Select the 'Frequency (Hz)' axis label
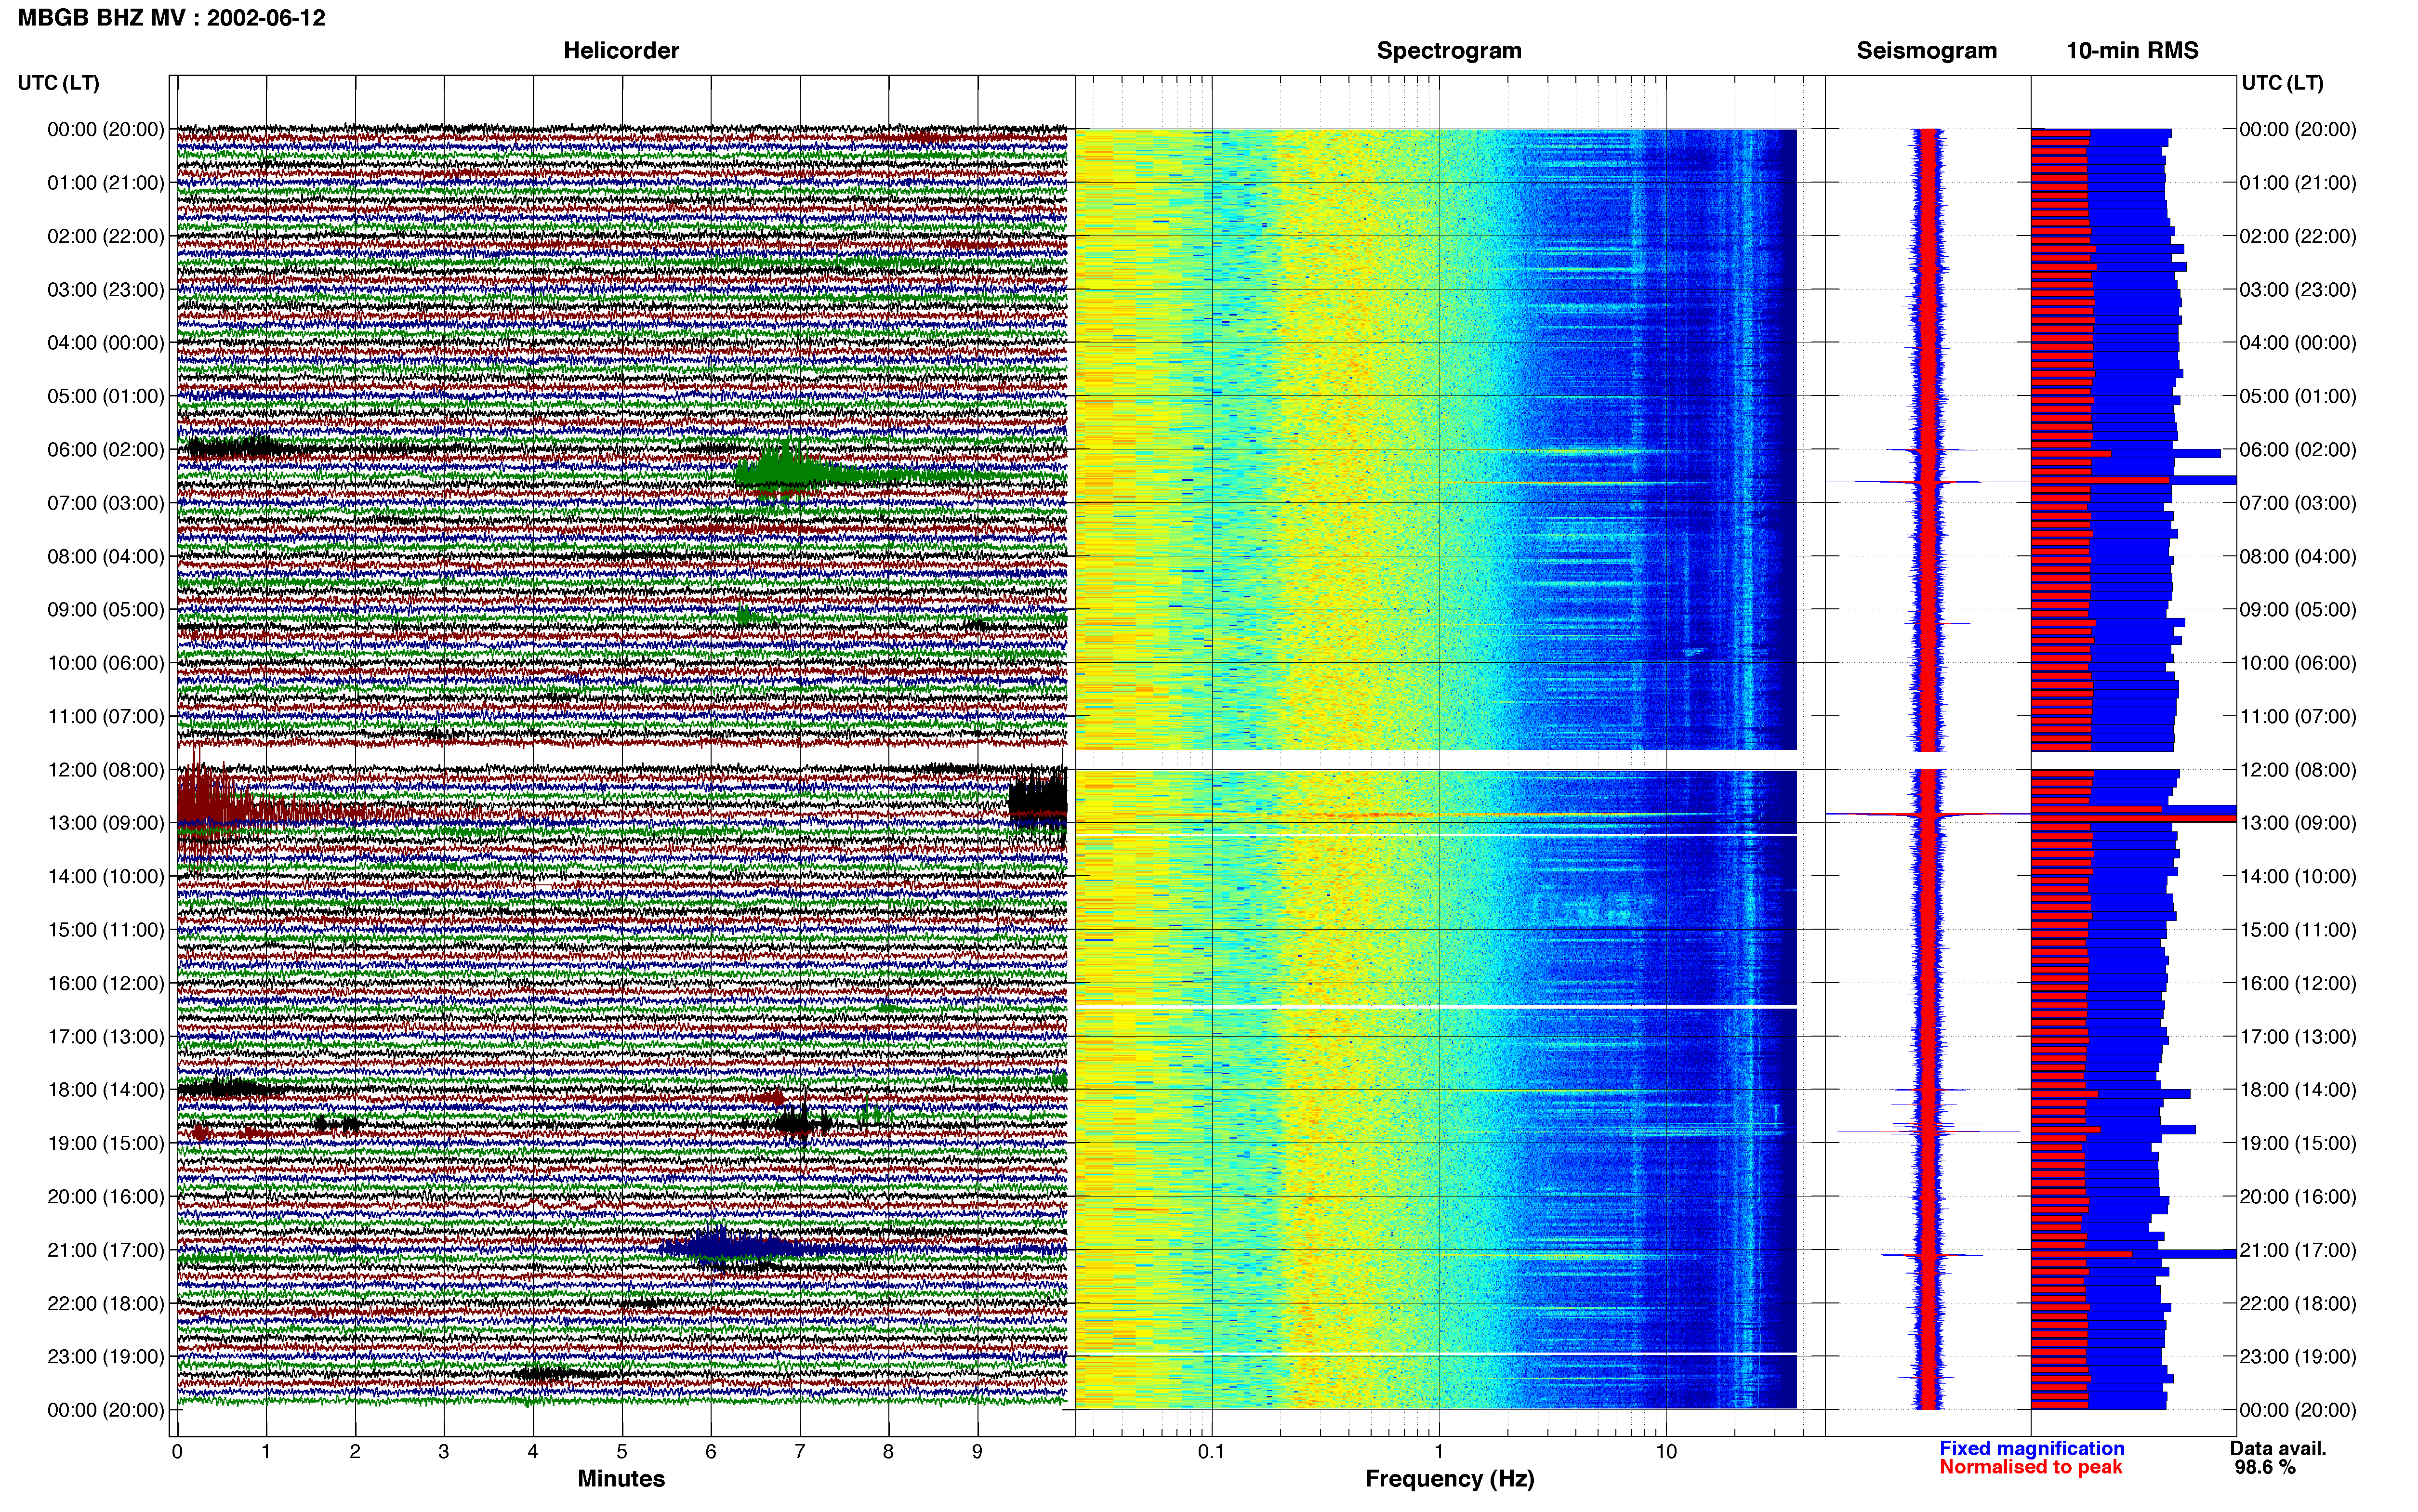Screen dimensions: 2418x1512 point(1449,1479)
